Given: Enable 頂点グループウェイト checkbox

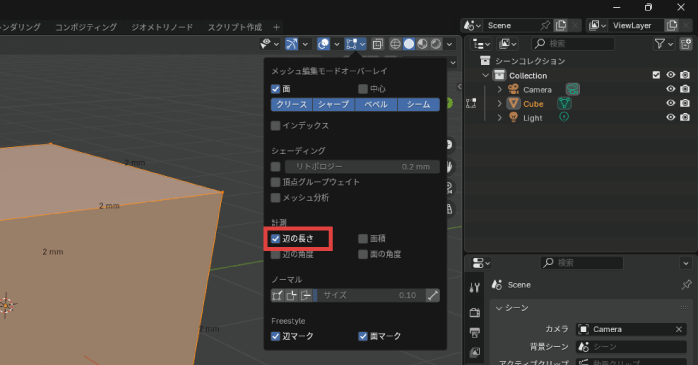Looking at the screenshot, I should 276,182.
